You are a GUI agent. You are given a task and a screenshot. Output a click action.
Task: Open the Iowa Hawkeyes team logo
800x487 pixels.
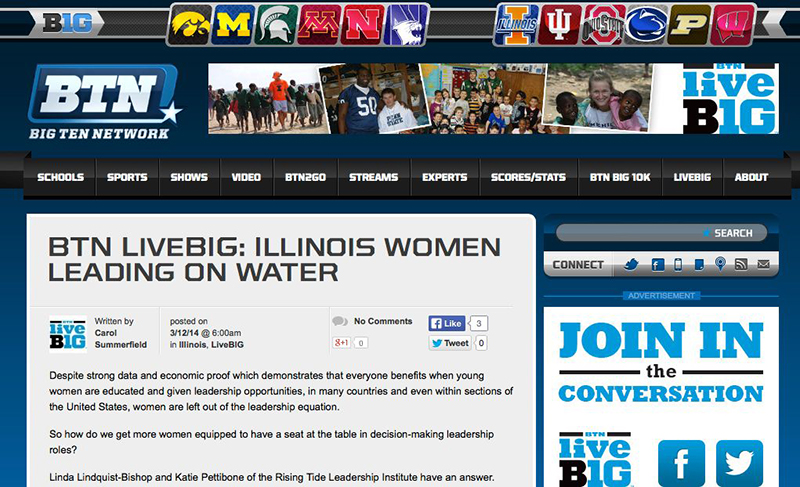(190, 24)
